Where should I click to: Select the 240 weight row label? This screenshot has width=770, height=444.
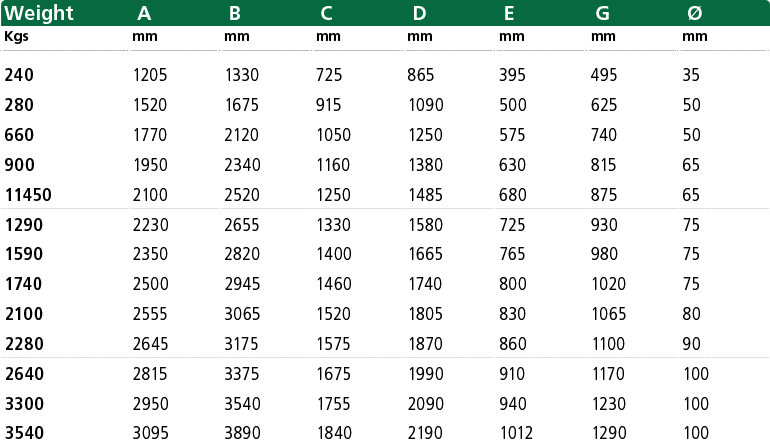19,75
